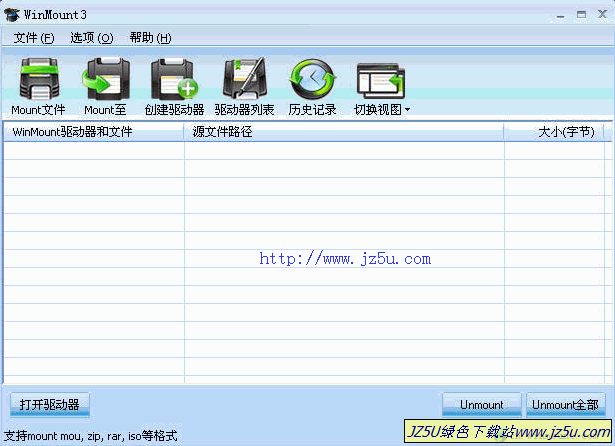Expand the 切换视图 dropdown arrow

[x=407, y=110]
